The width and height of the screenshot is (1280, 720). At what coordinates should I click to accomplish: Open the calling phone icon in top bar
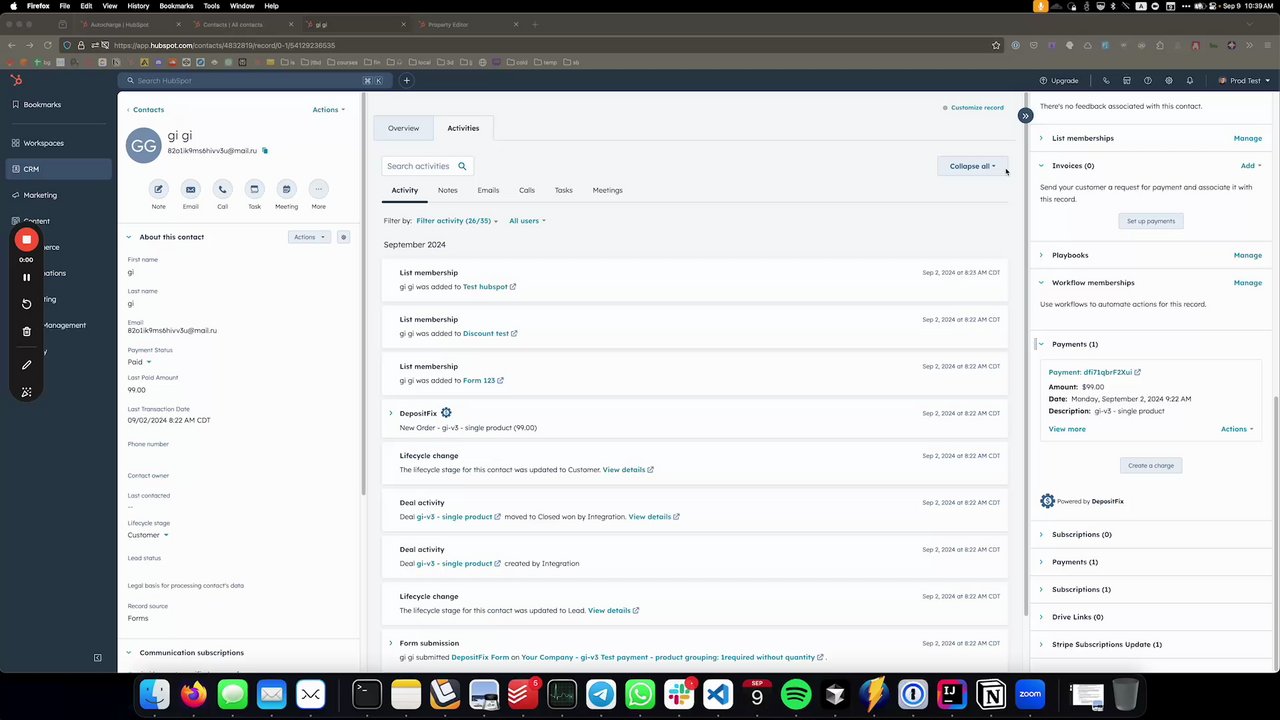click(x=1106, y=80)
